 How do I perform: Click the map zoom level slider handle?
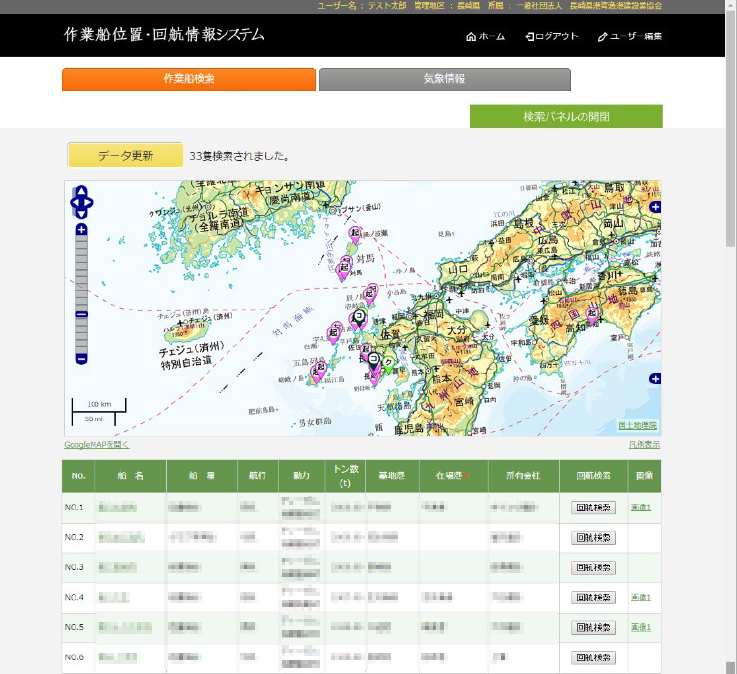pos(81,315)
